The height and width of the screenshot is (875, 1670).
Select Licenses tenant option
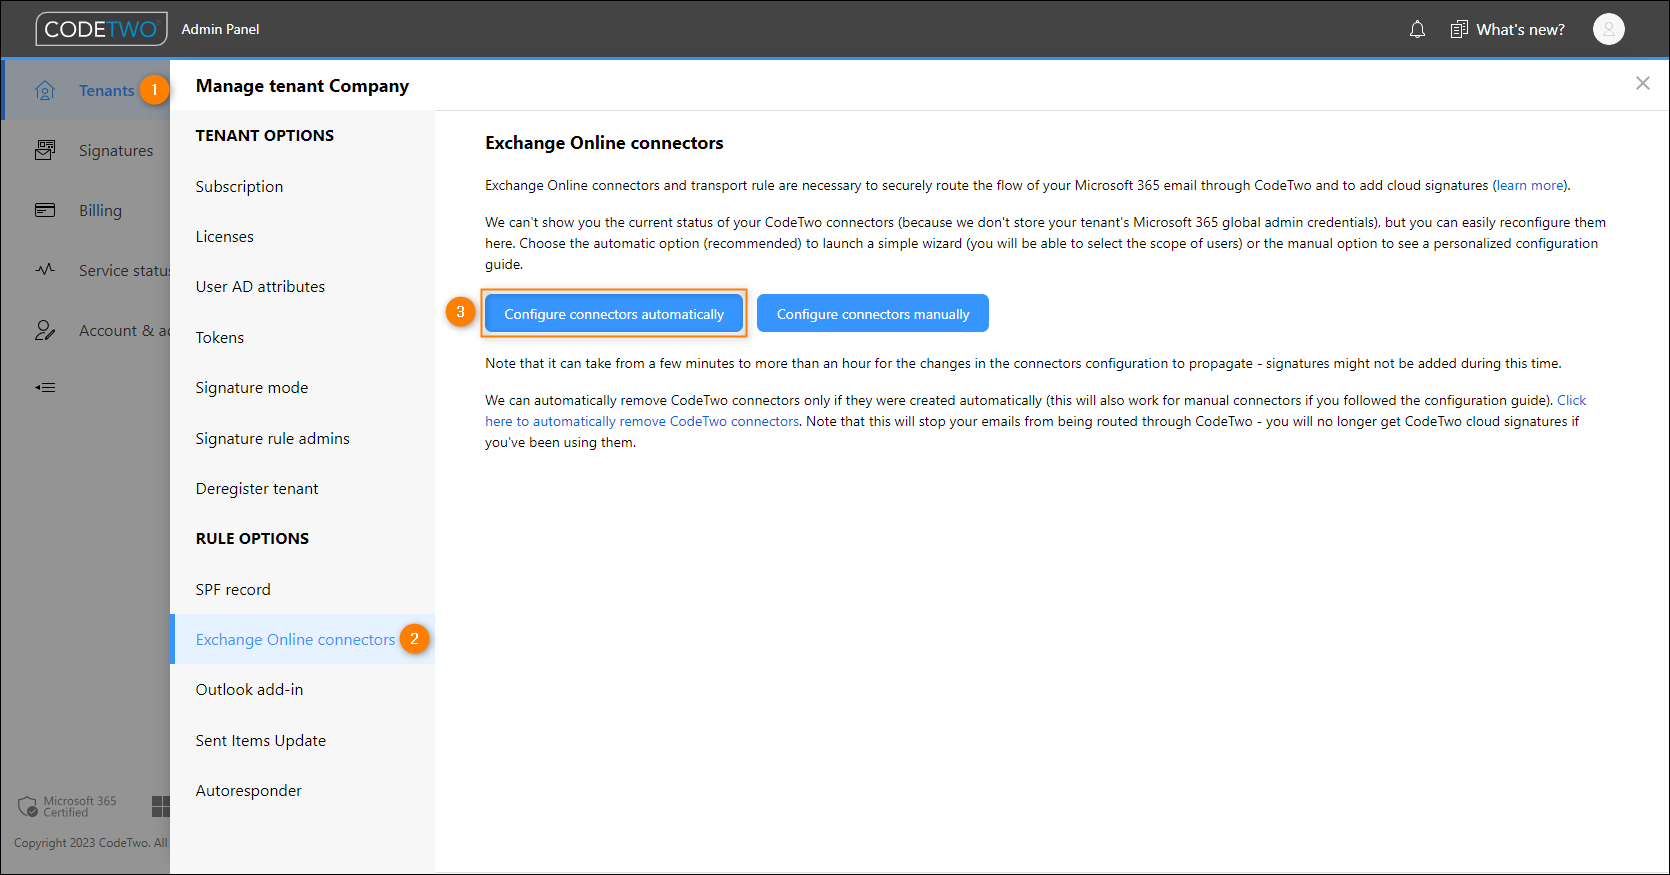point(302,237)
